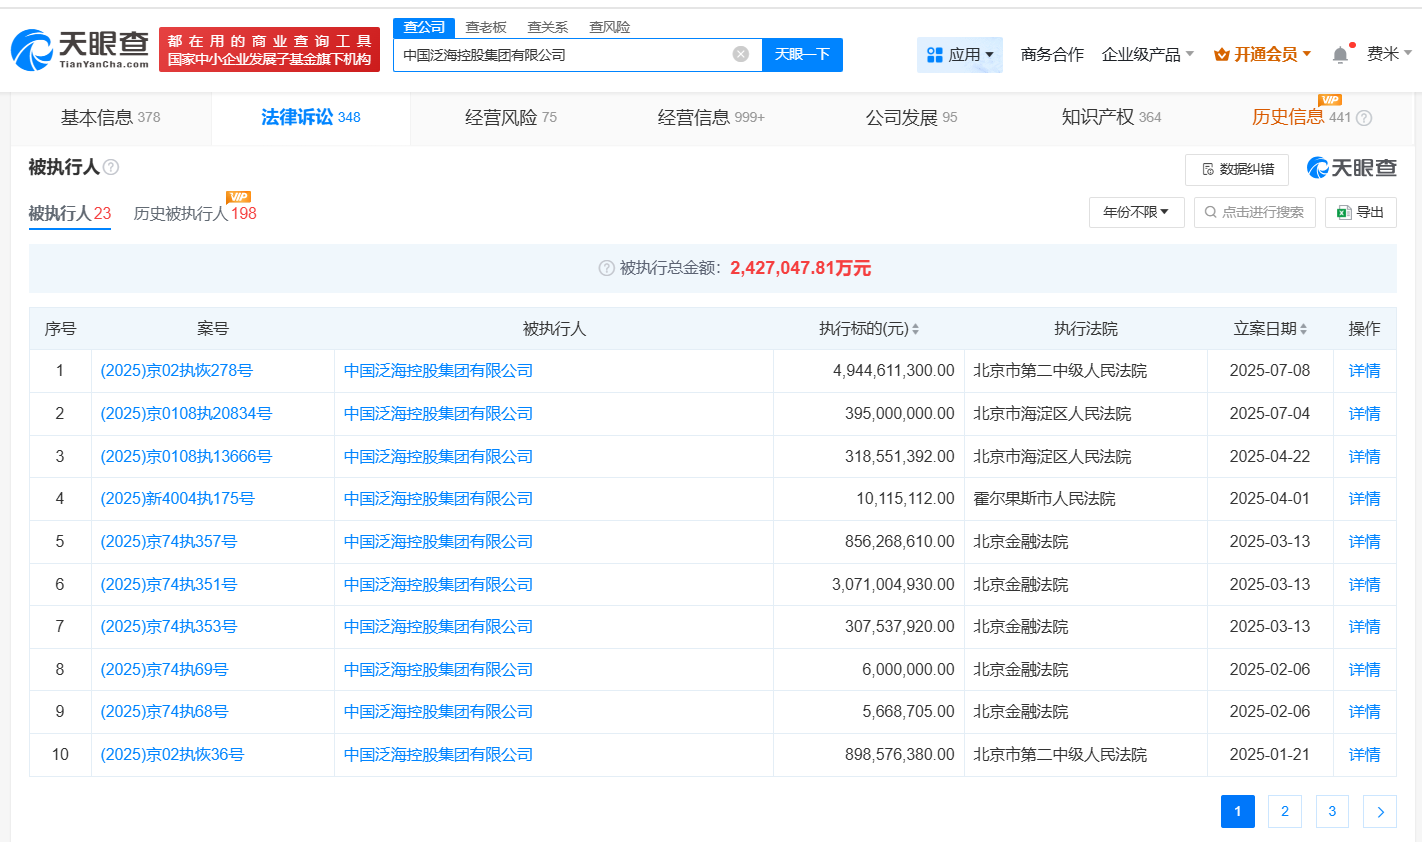The width and height of the screenshot is (1422, 842).
Task: Open the 费米 user account menu
Action: (1389, 54)
